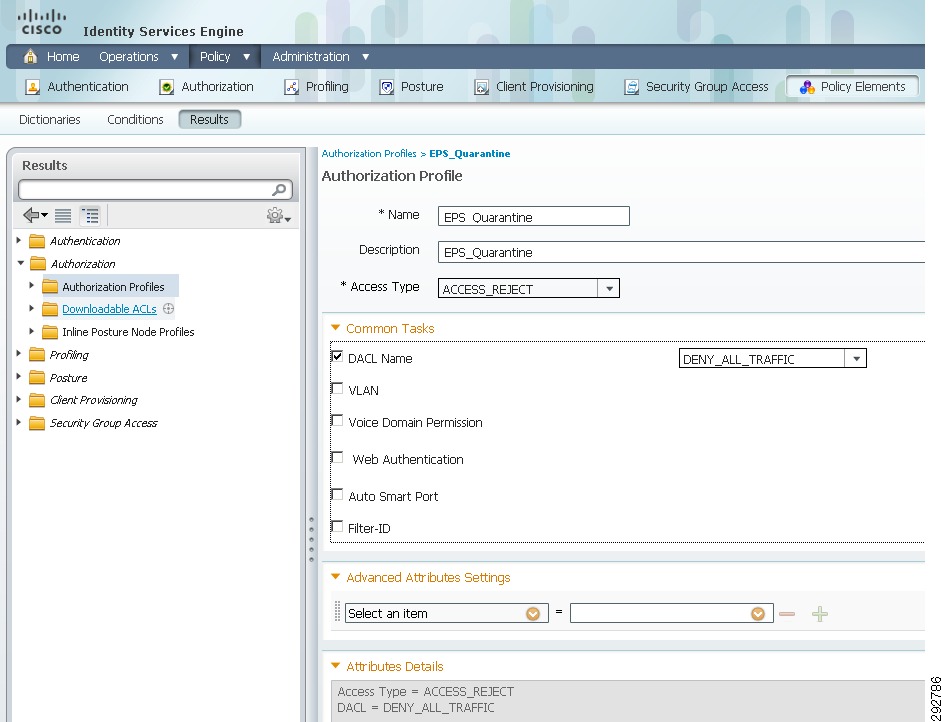Add attribute row with green plus icon

pos(820,613)
